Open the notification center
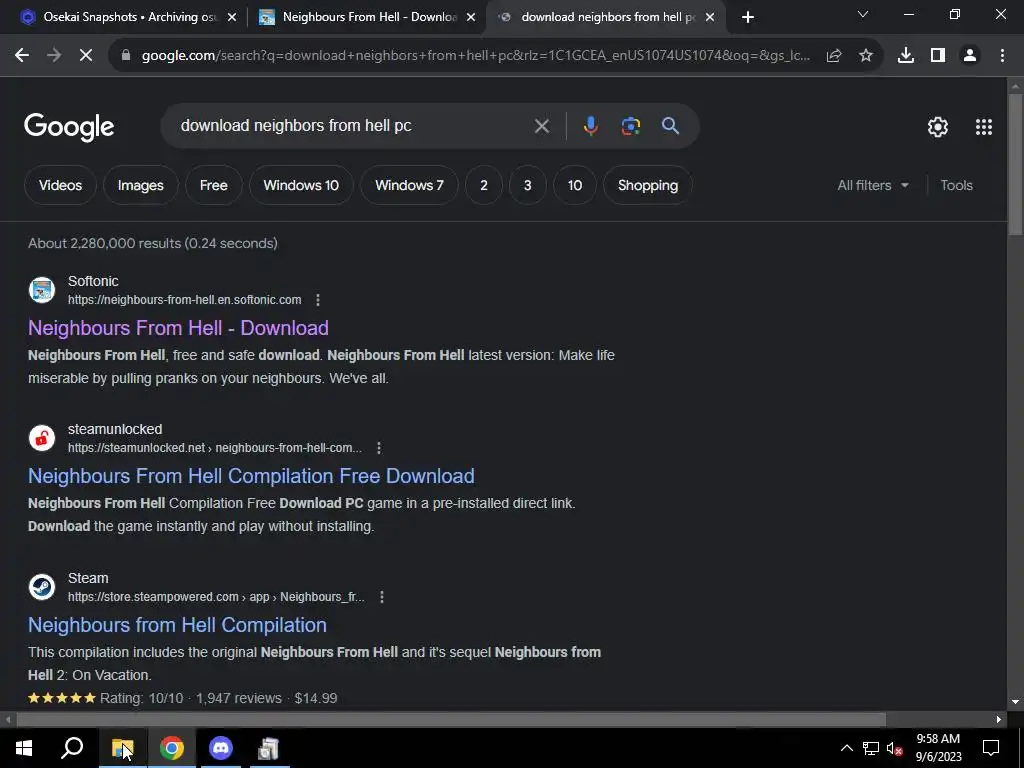Image resolution: width=1024 pixels, height=768 pixels. [x=991, y=748]
